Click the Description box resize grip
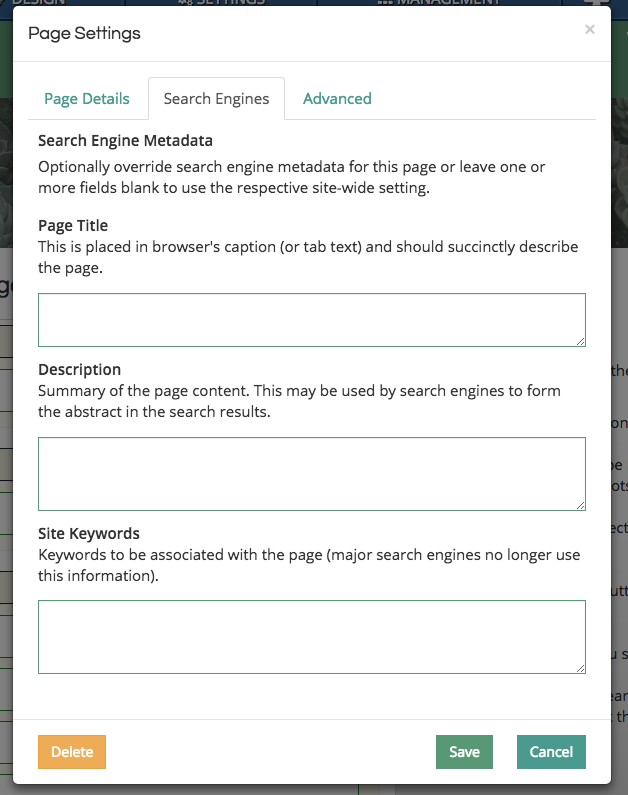Image resolution: width=628 pixels, height=795 pixels. [580, 505]
